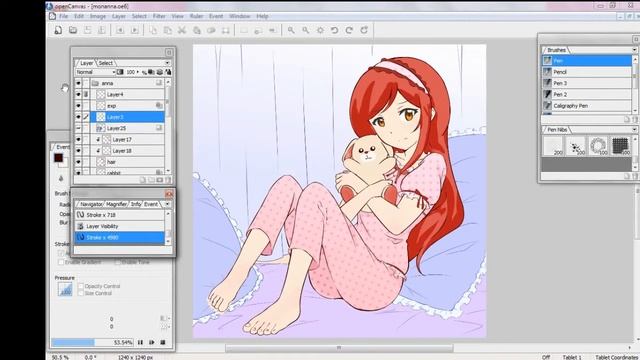Switch to the Magnifier tab

[116, 204]
